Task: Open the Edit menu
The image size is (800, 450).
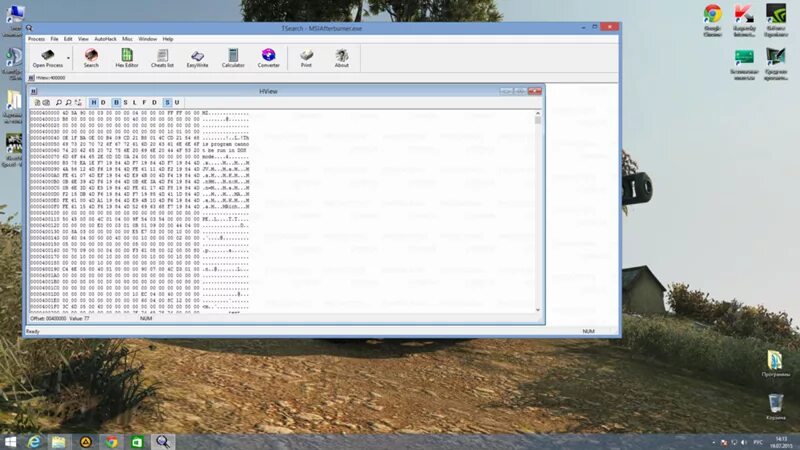Action: click(x=68, y=39)
